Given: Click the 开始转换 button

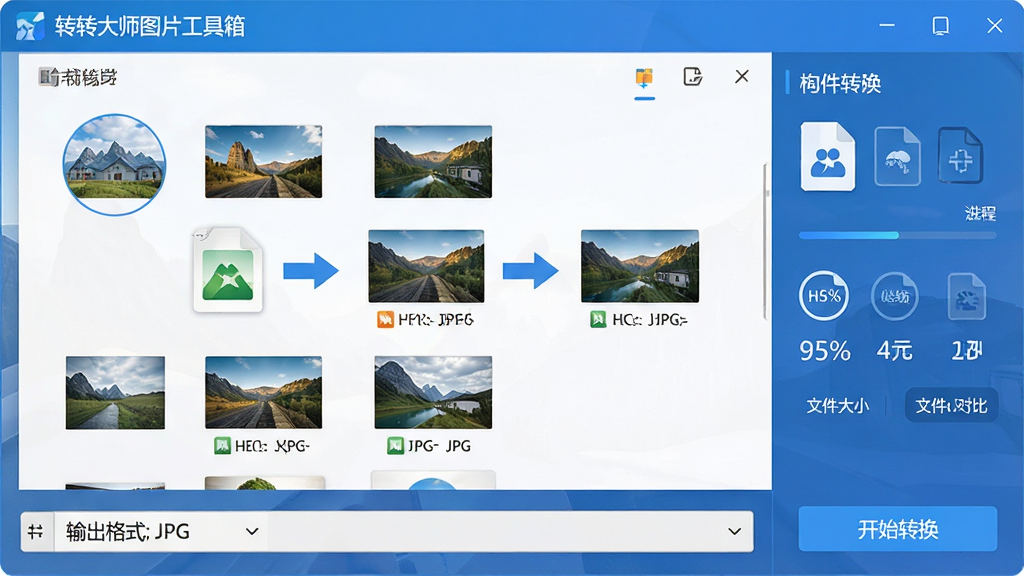Looking at the screenshot, I should [897, 529].
